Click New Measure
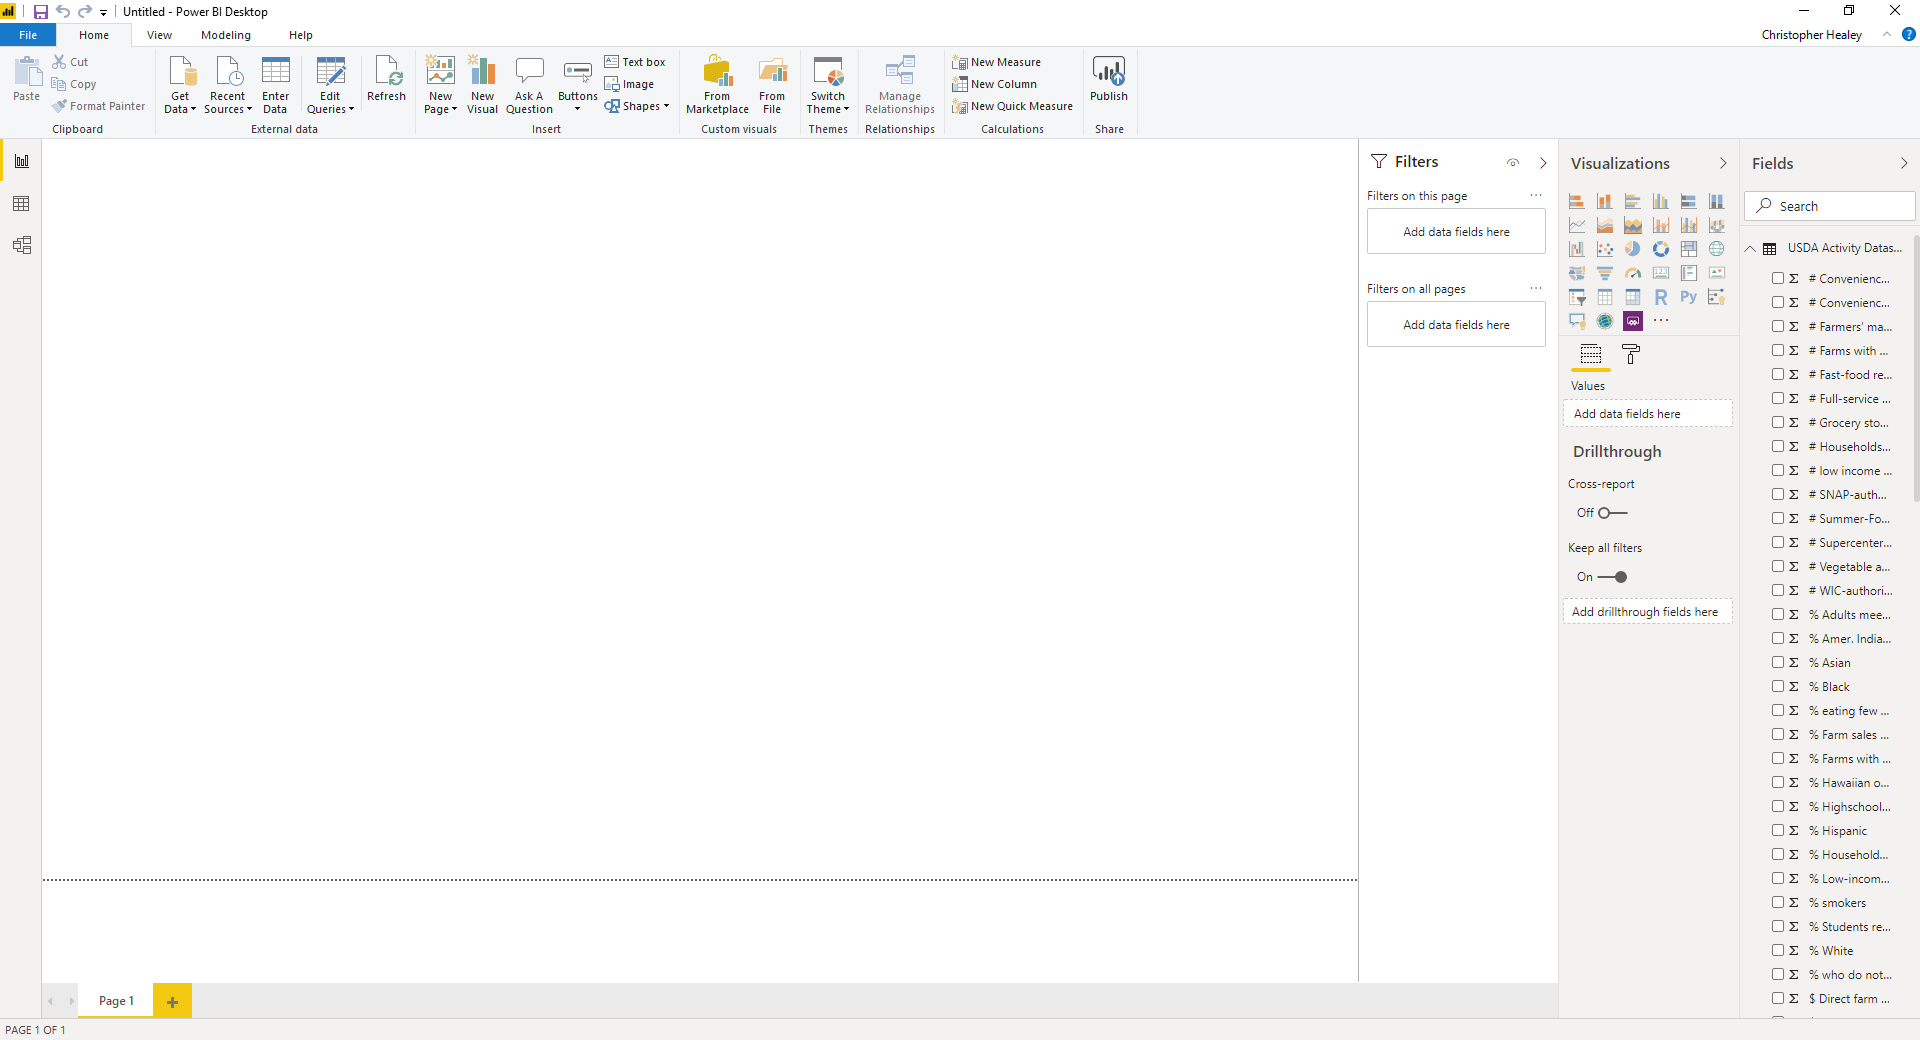 [997, 62]
